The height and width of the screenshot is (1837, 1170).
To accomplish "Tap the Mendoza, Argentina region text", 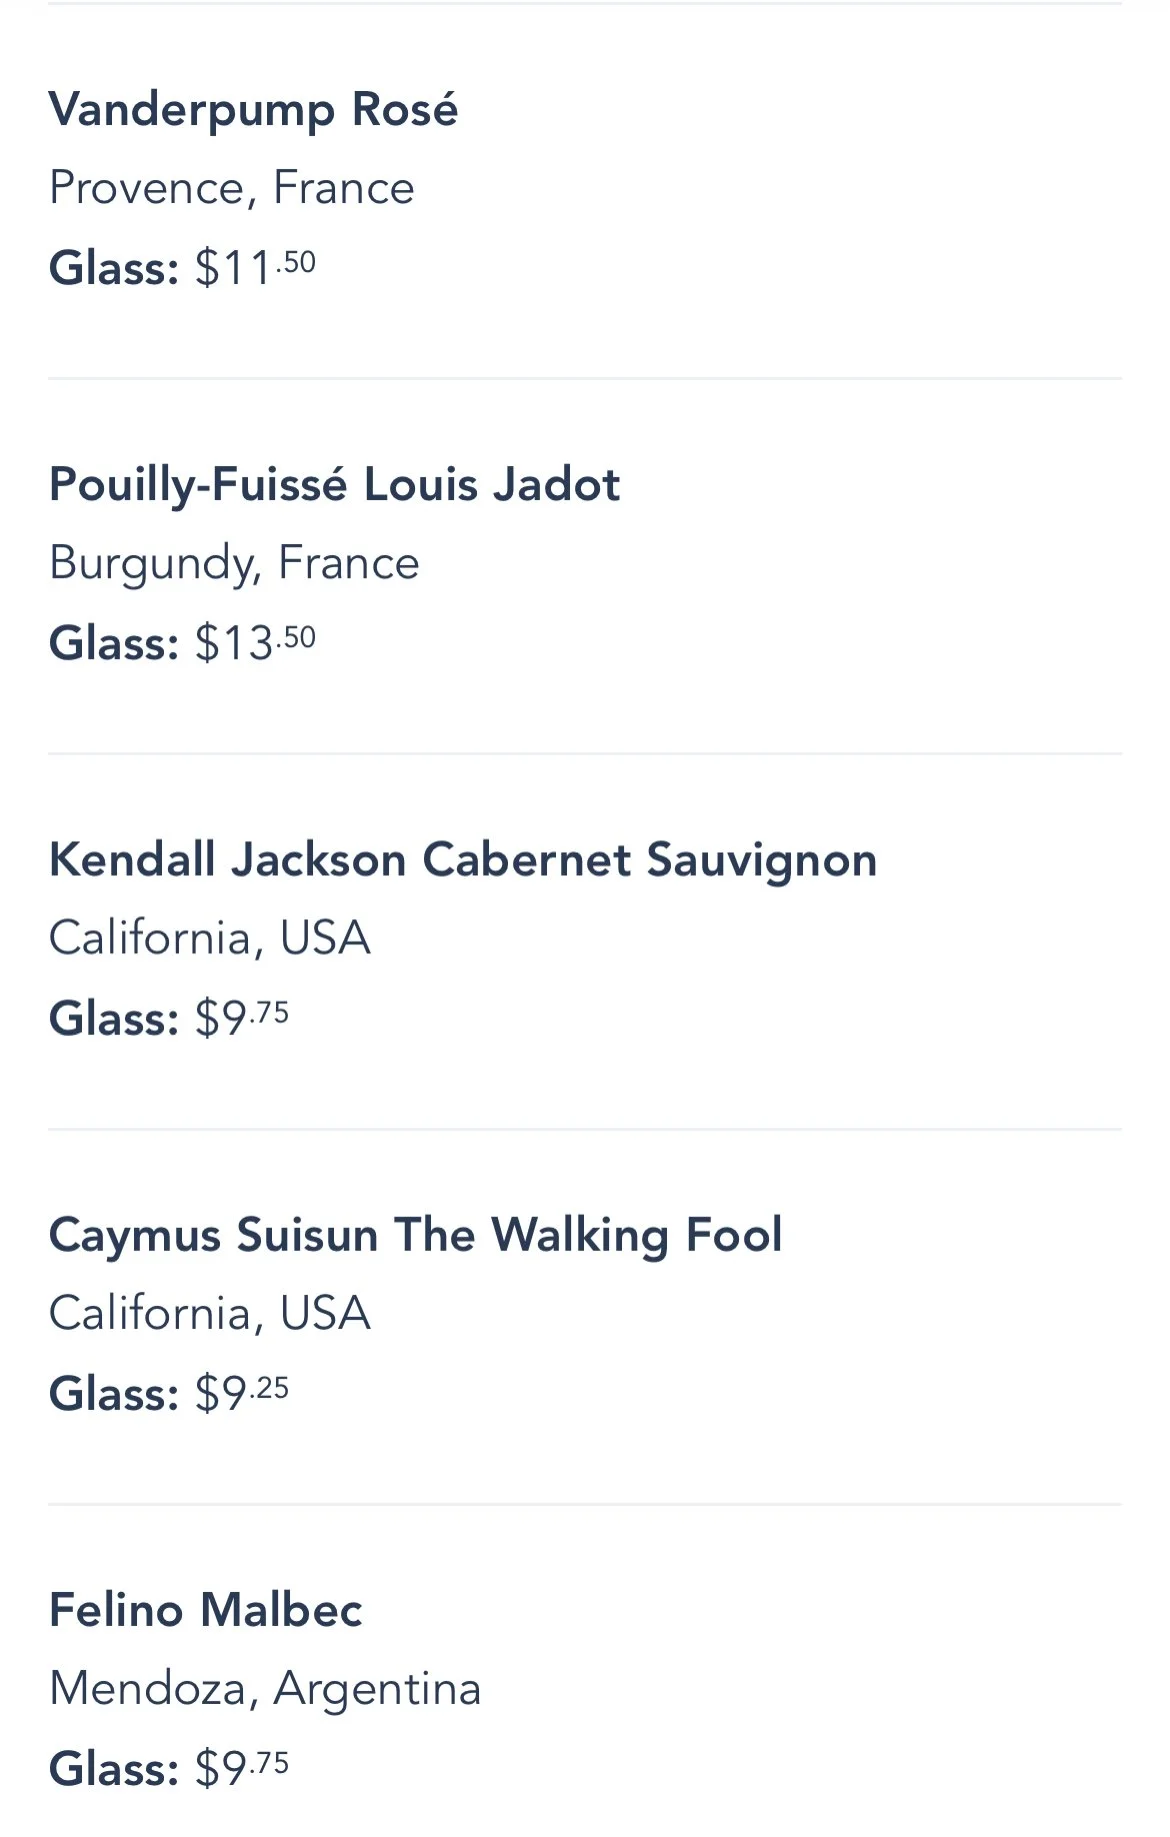I will point(265,1689).
